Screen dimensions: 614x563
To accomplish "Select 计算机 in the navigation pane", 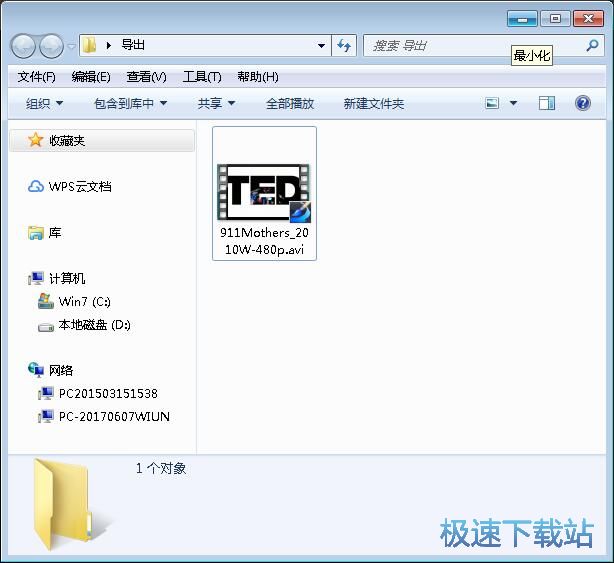I will [x=67, y=278].
